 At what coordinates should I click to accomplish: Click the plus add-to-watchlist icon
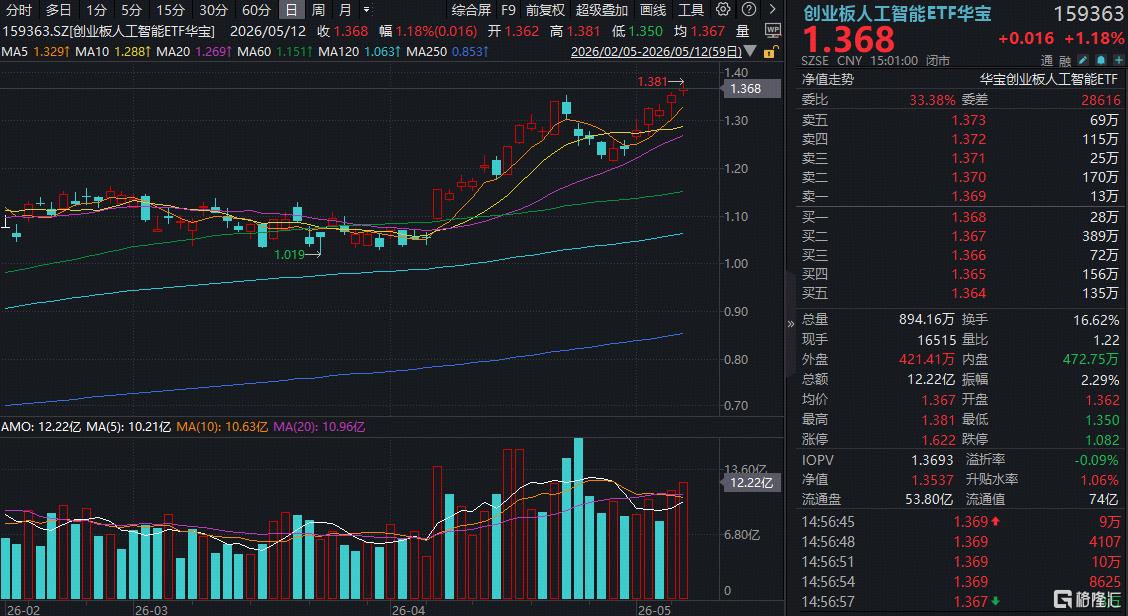coord(1118,61)
